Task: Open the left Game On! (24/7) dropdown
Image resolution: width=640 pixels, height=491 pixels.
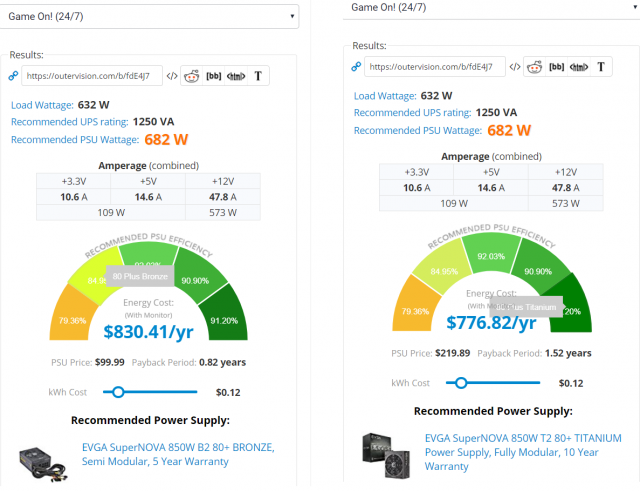Action: (150, 16)
